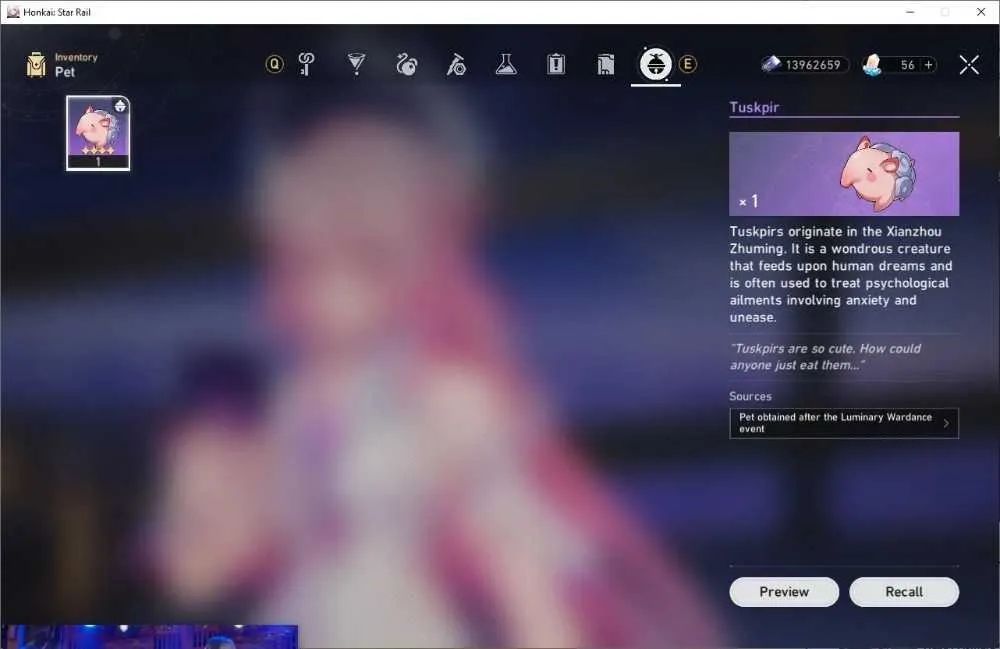
Task: Close the Honkai: Star Rail window
Action: coord(981,12)
